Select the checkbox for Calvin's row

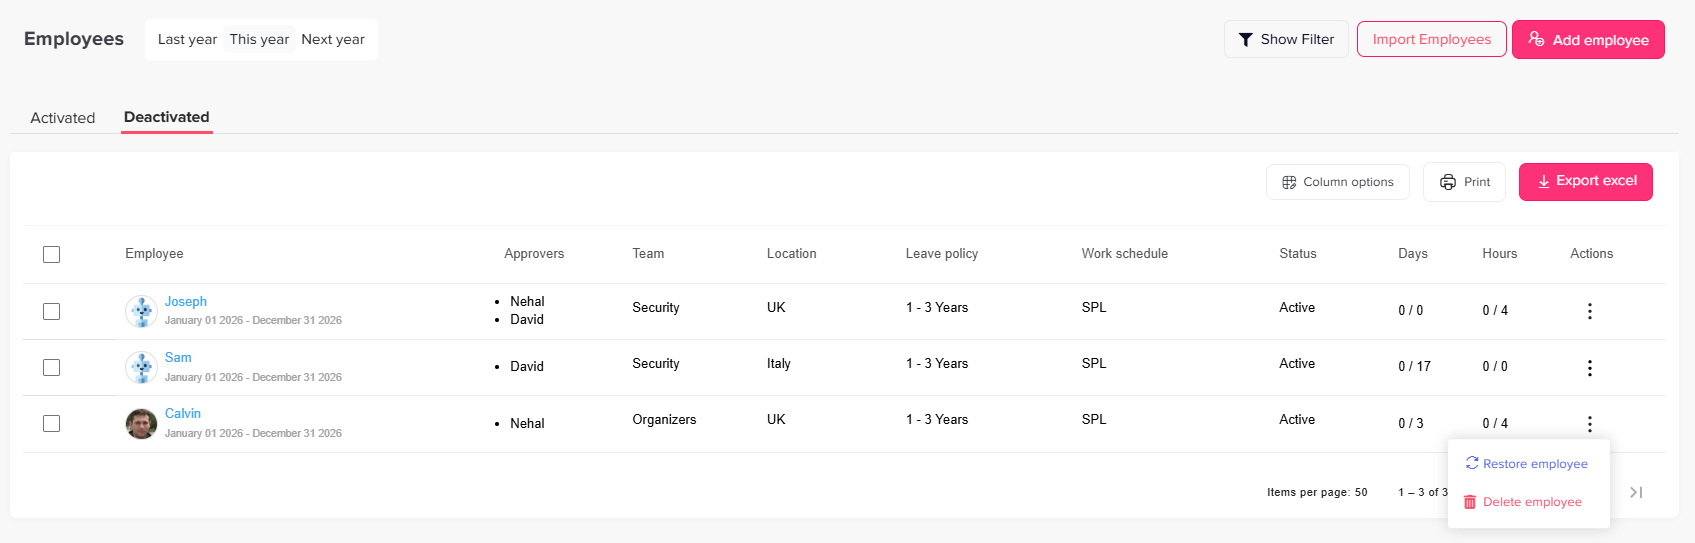coord(52,424)
